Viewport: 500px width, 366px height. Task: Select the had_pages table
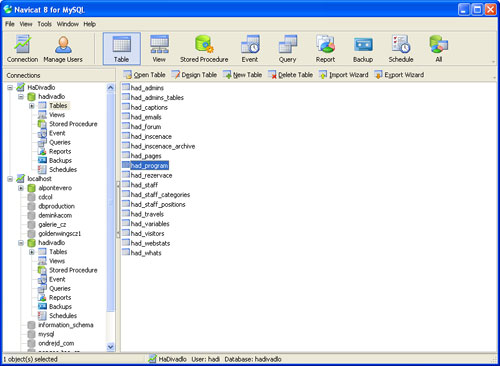[x=142, y=156]
